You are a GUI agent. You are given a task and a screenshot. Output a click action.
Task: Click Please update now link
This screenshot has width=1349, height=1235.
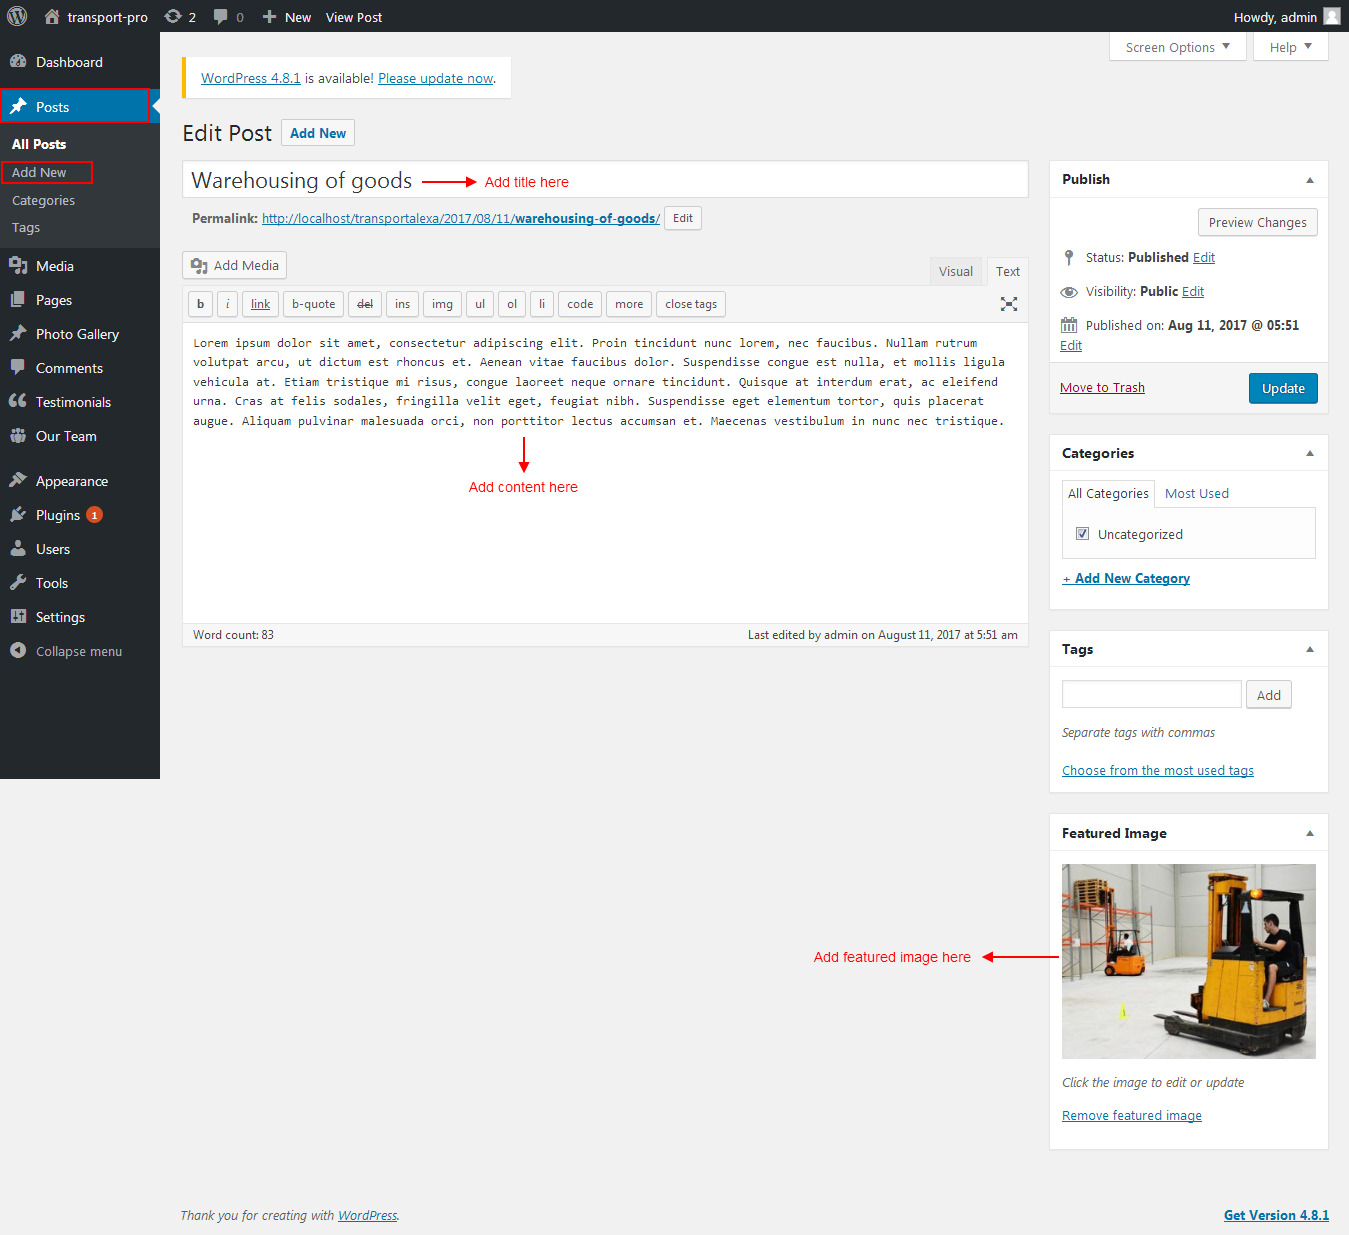[436, 78]
